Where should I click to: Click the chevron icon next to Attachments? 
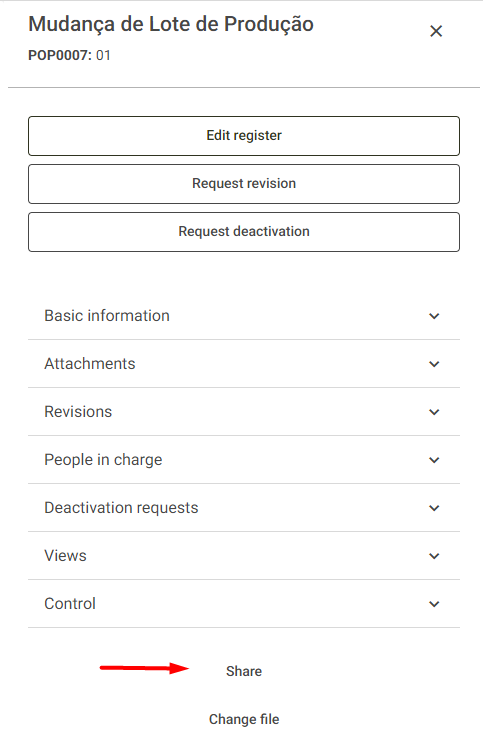pos(434,364)
